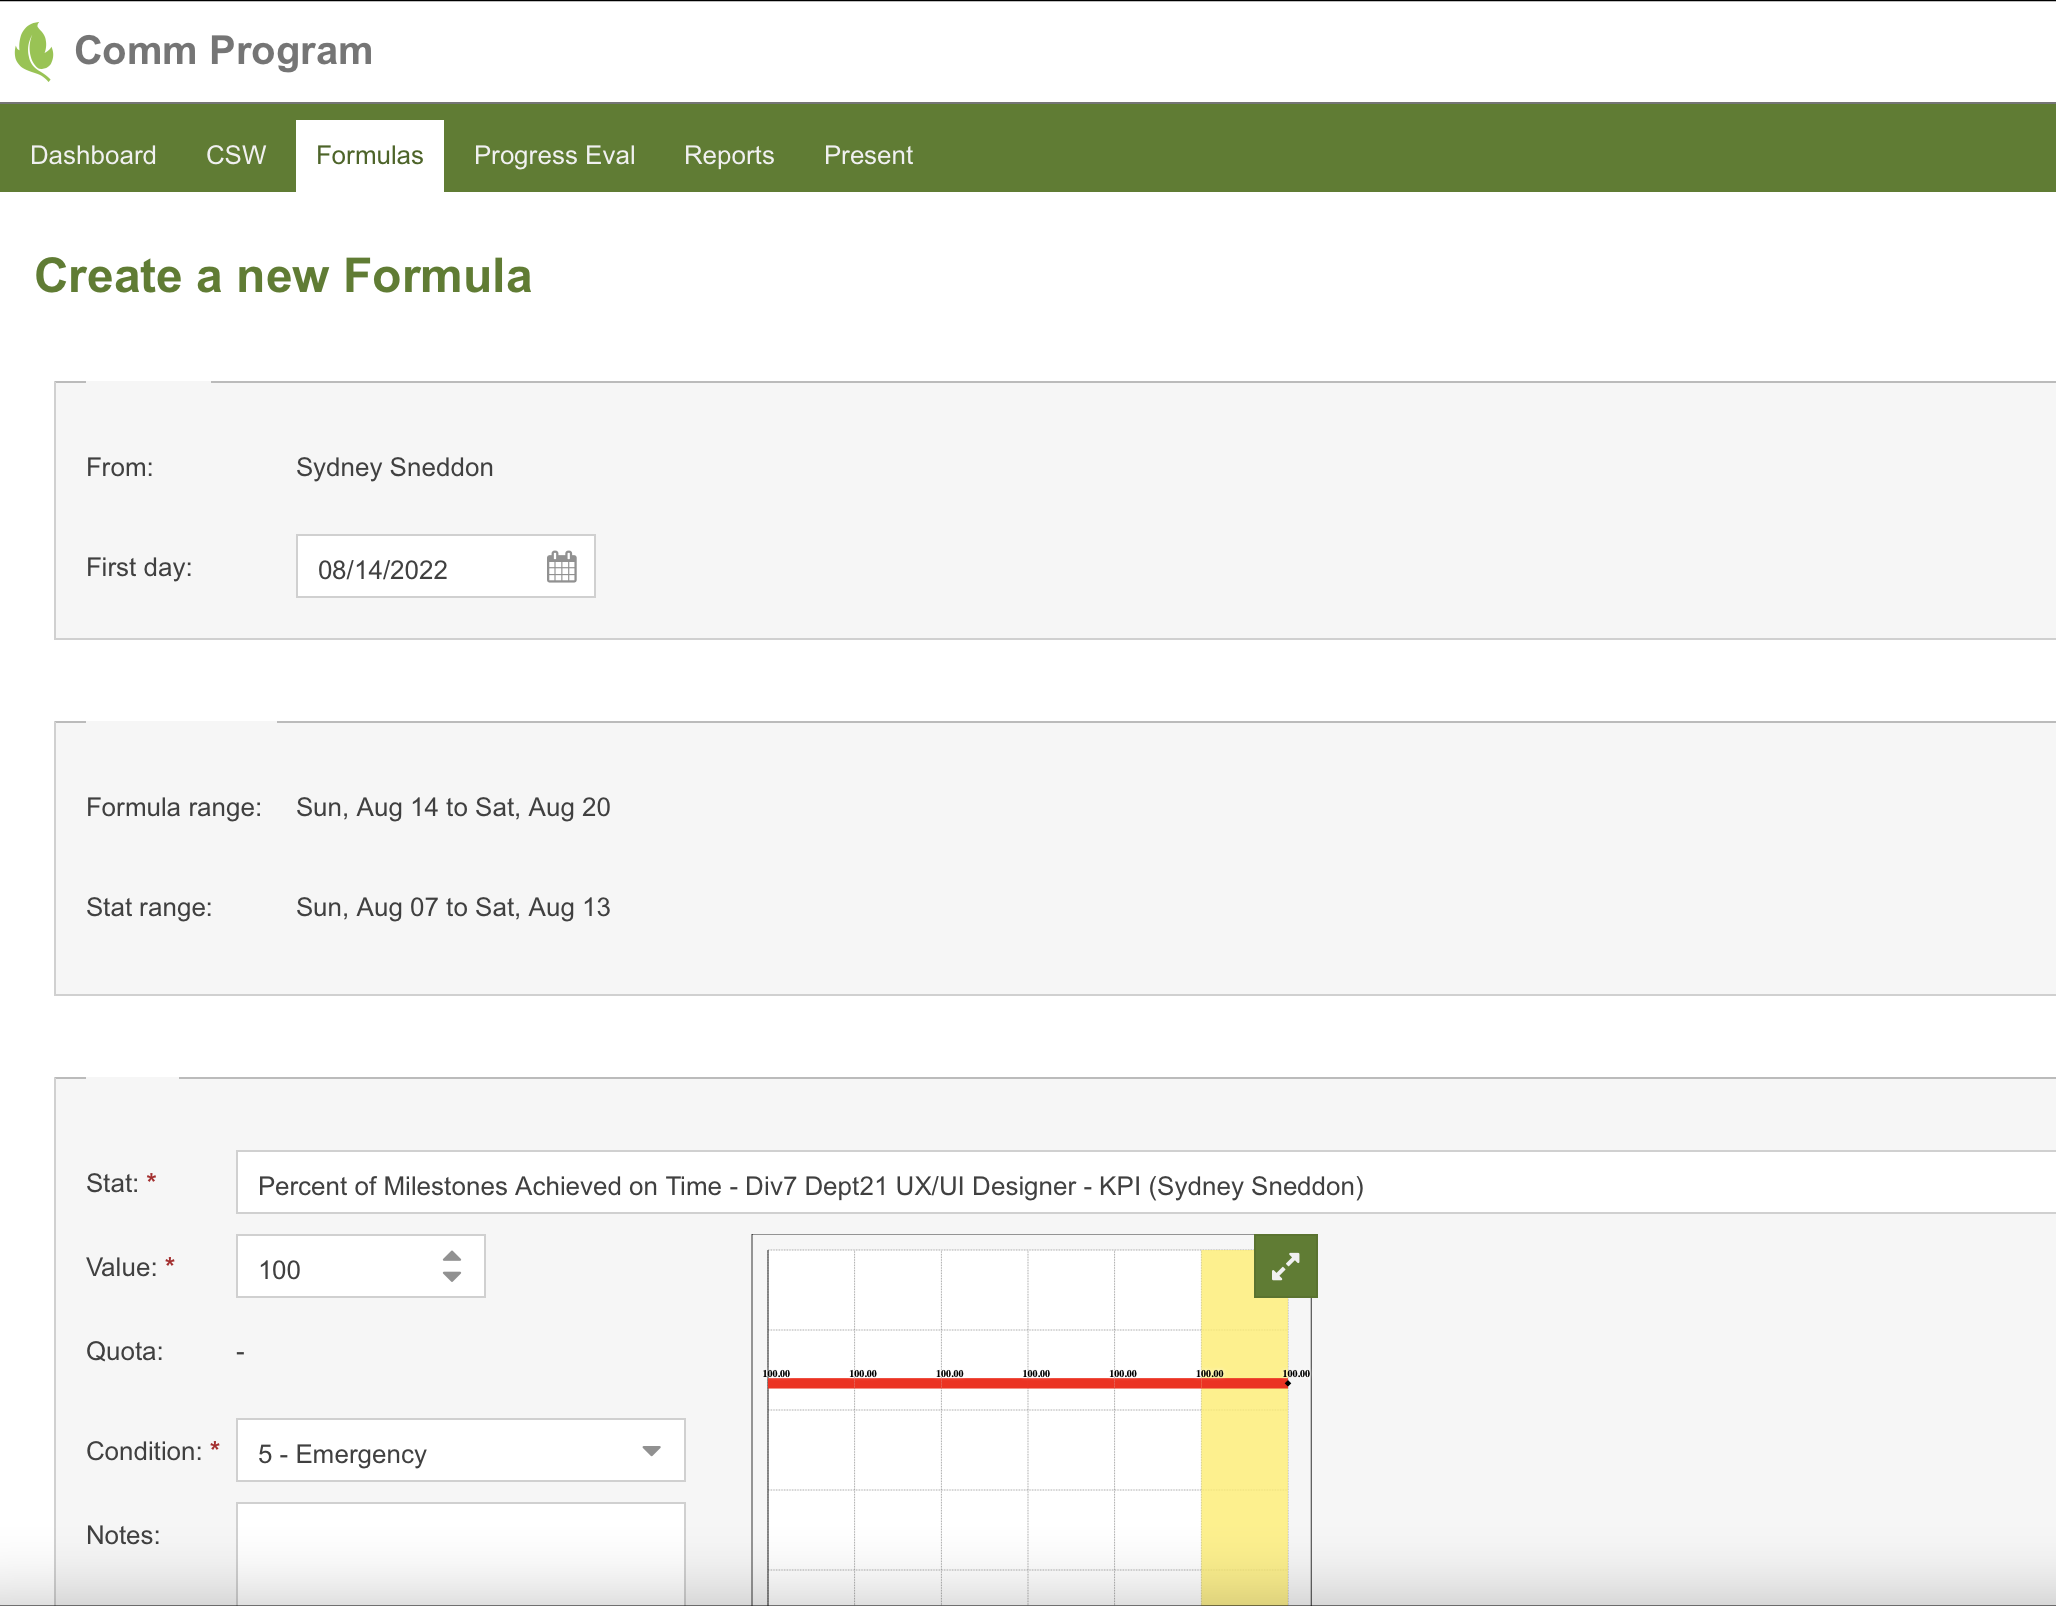
Task: Switch to the Present tab
Action: coord(868,155)
